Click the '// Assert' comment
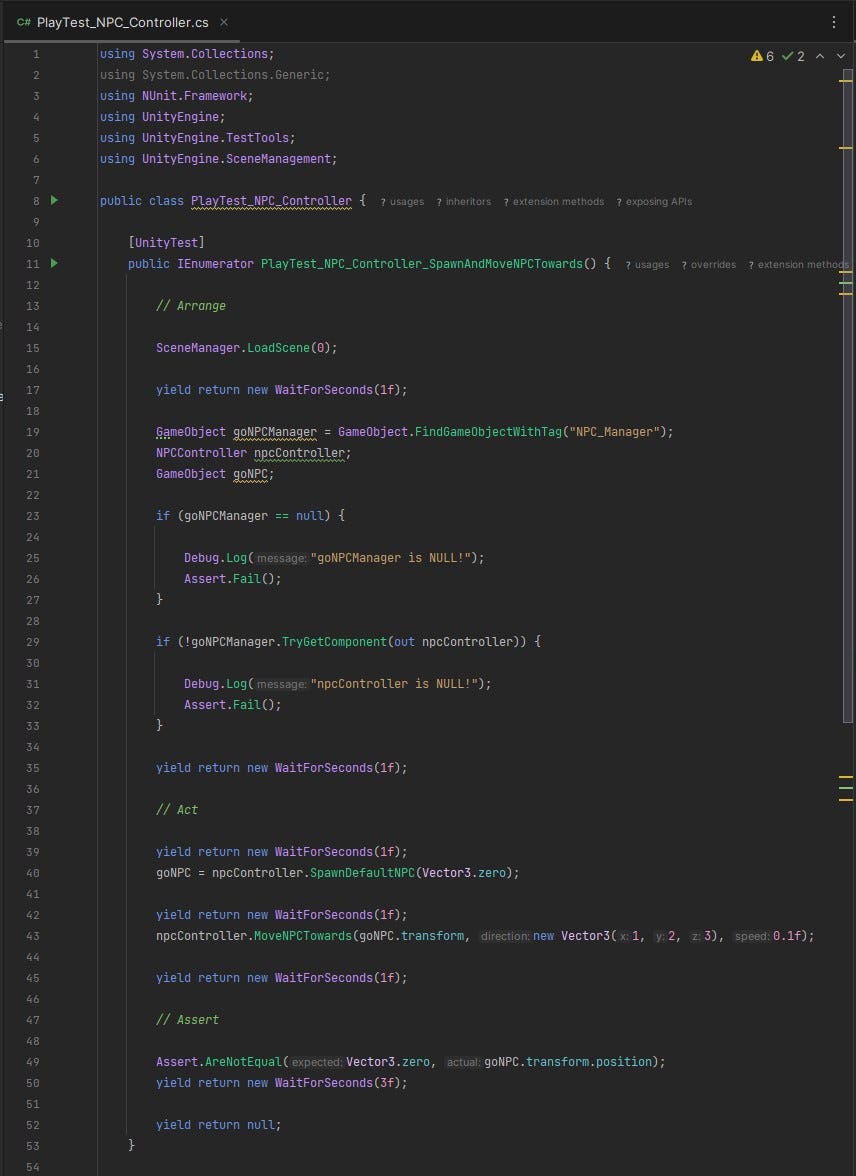 point(187,1020)
